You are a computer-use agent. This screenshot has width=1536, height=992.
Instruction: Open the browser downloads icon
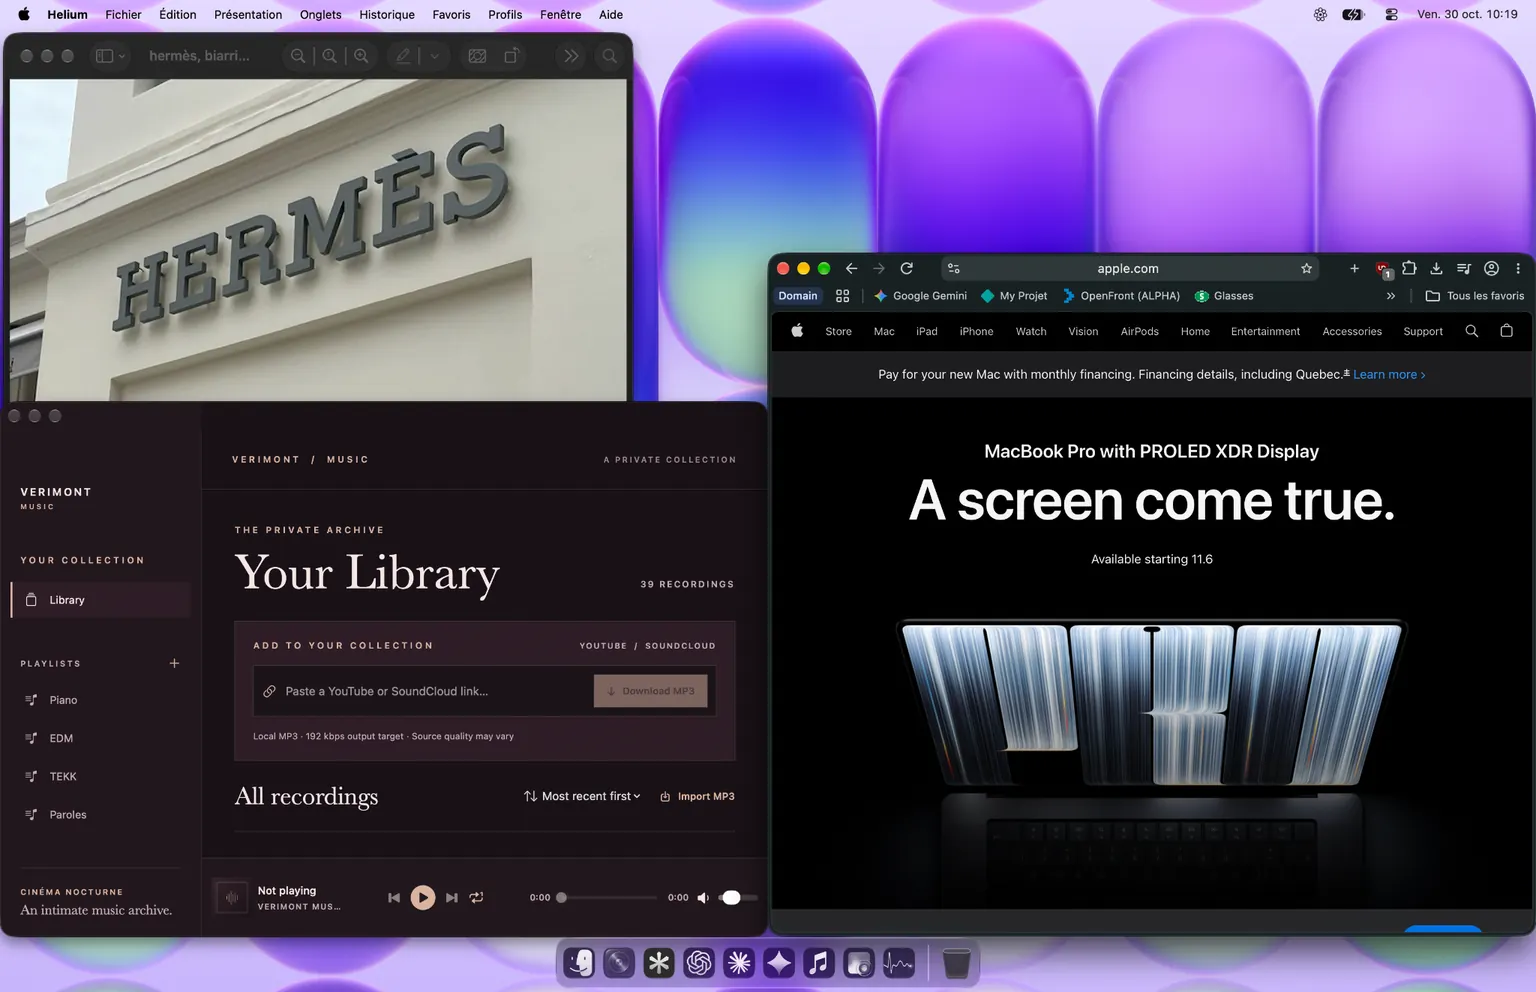click(1436, 268)
